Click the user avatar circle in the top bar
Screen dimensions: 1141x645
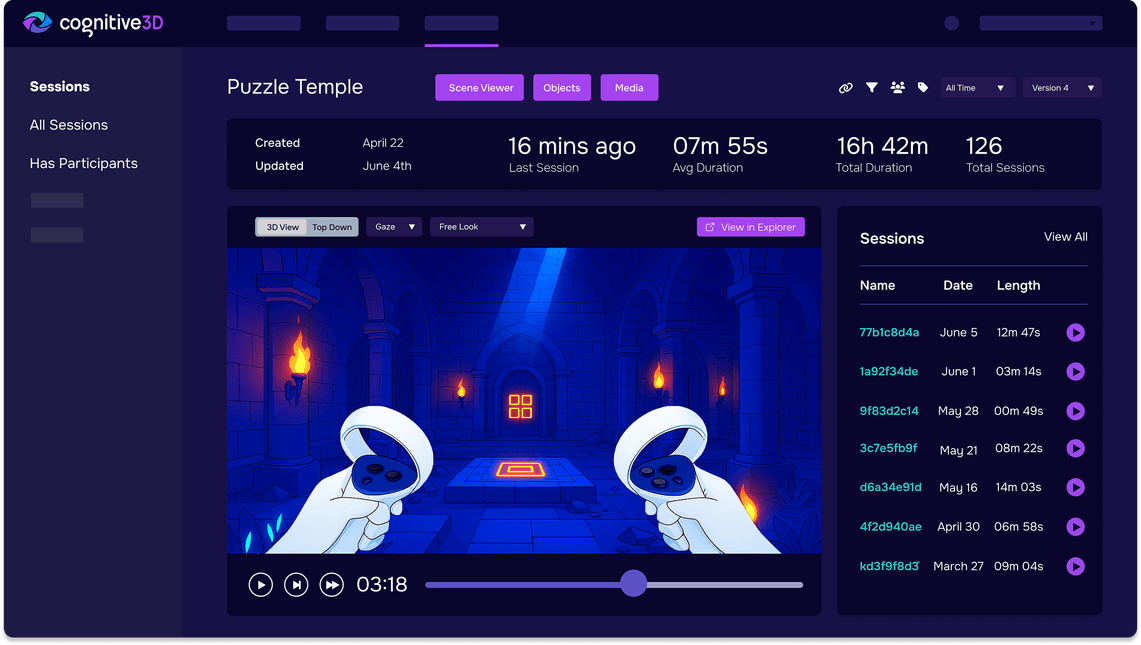click(949, 22)
